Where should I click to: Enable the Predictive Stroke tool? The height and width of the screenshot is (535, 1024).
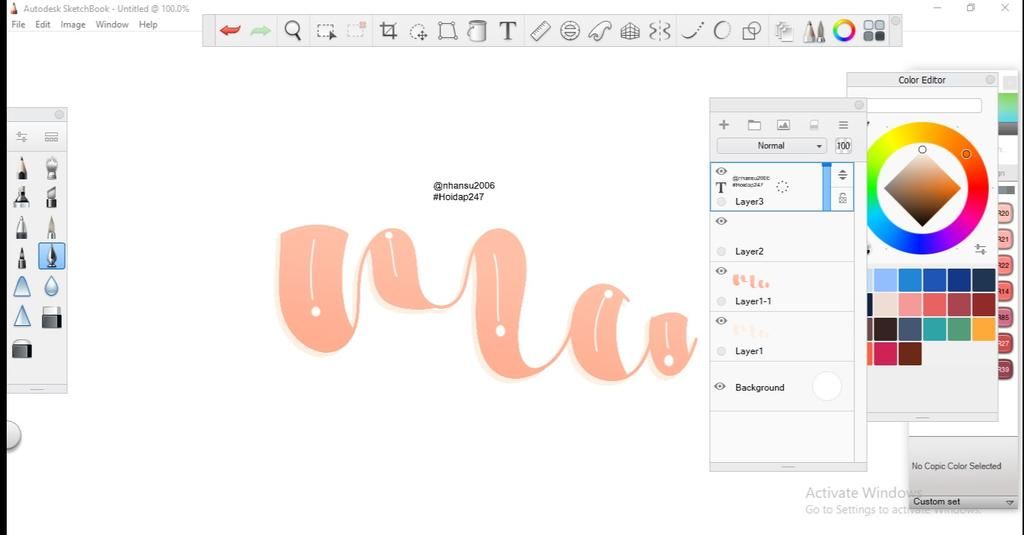[x=722, y=31]
